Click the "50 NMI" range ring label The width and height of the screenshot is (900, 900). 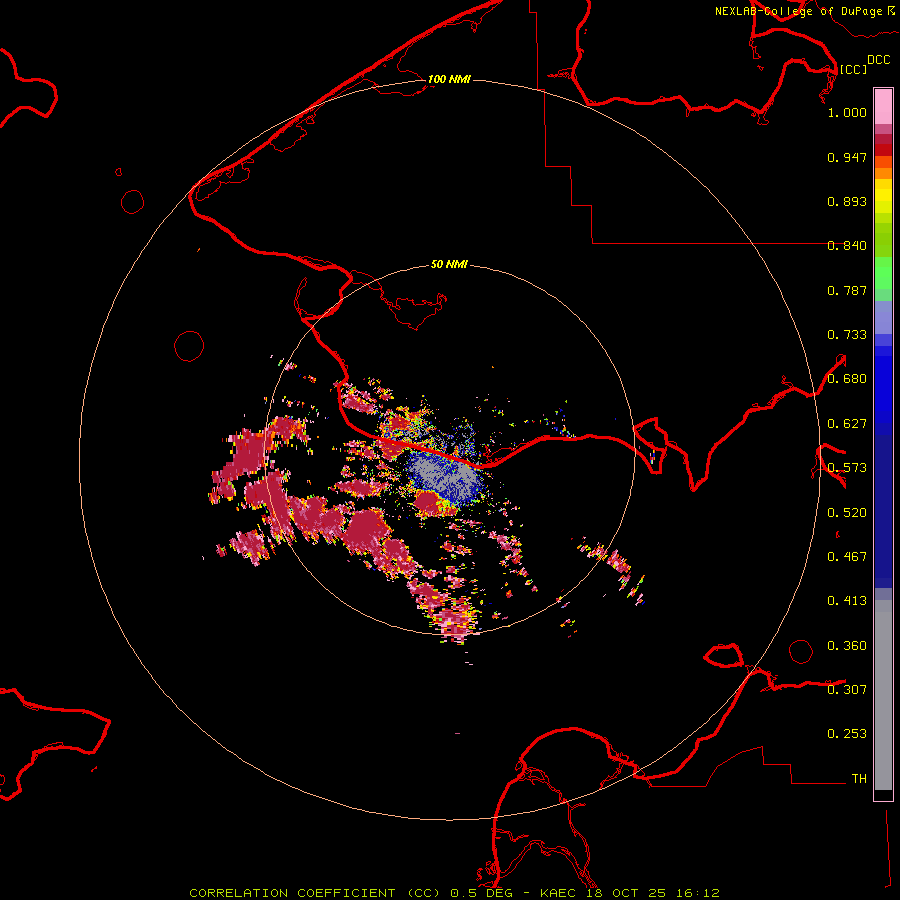point(449,264)
